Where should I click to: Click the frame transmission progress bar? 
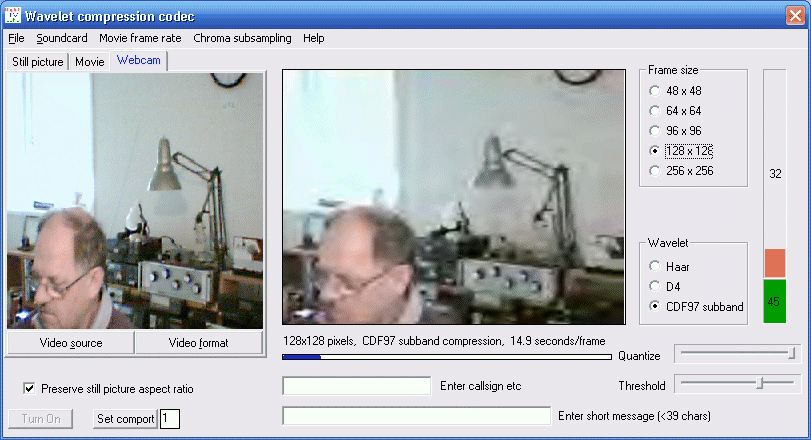(447, 357)
